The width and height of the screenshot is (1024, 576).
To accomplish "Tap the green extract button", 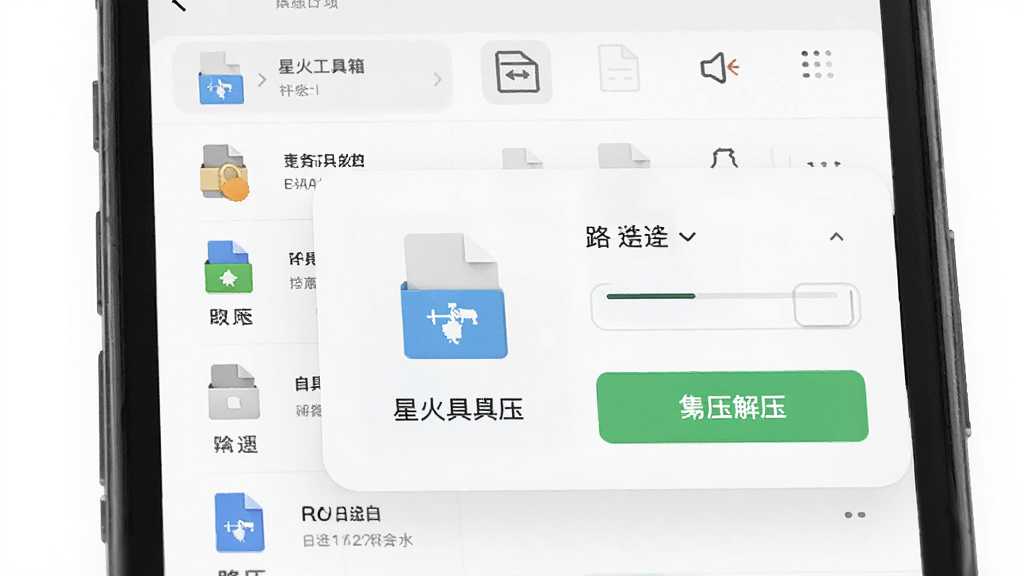I will [732, 407].
